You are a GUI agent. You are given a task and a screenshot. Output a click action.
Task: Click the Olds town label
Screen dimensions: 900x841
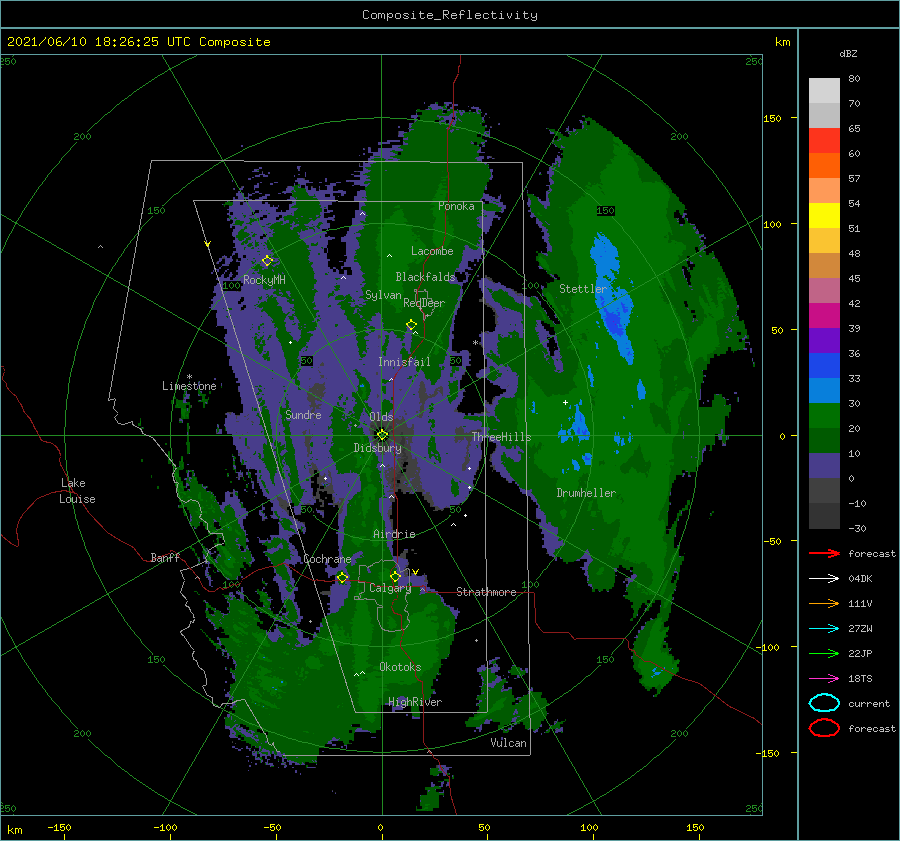pyautogui.click(x=381, y=417)
